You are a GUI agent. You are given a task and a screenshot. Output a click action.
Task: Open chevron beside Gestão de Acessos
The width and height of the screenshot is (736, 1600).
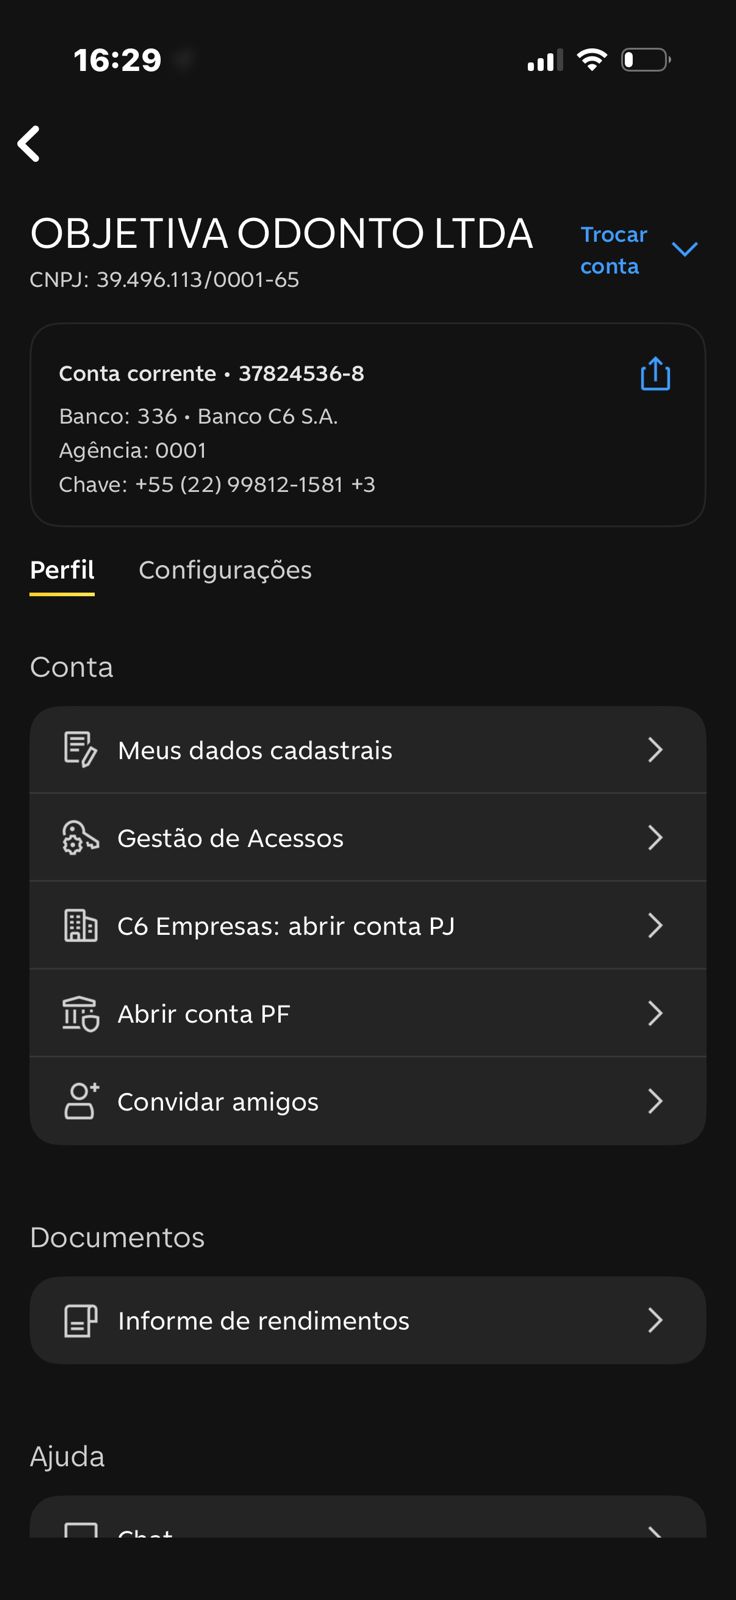(x=655, y=838)
